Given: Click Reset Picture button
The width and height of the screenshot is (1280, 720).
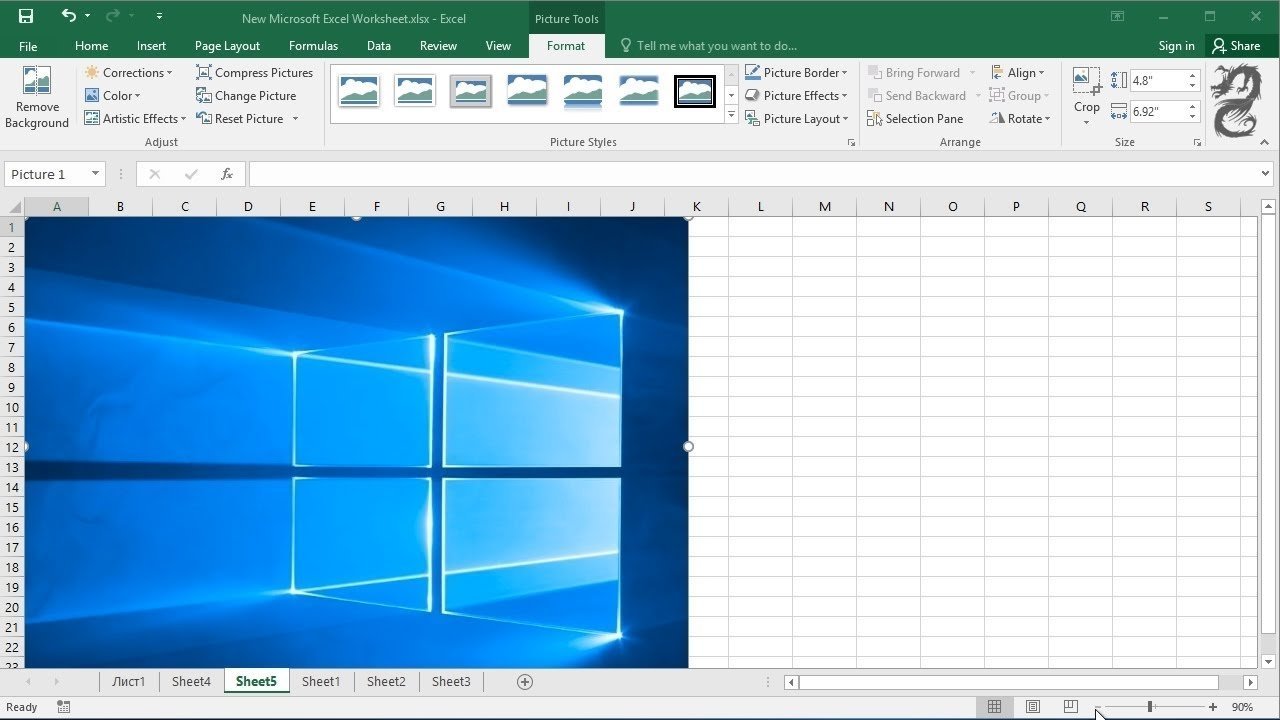Looking at the screenshot, I should point(241,119).
